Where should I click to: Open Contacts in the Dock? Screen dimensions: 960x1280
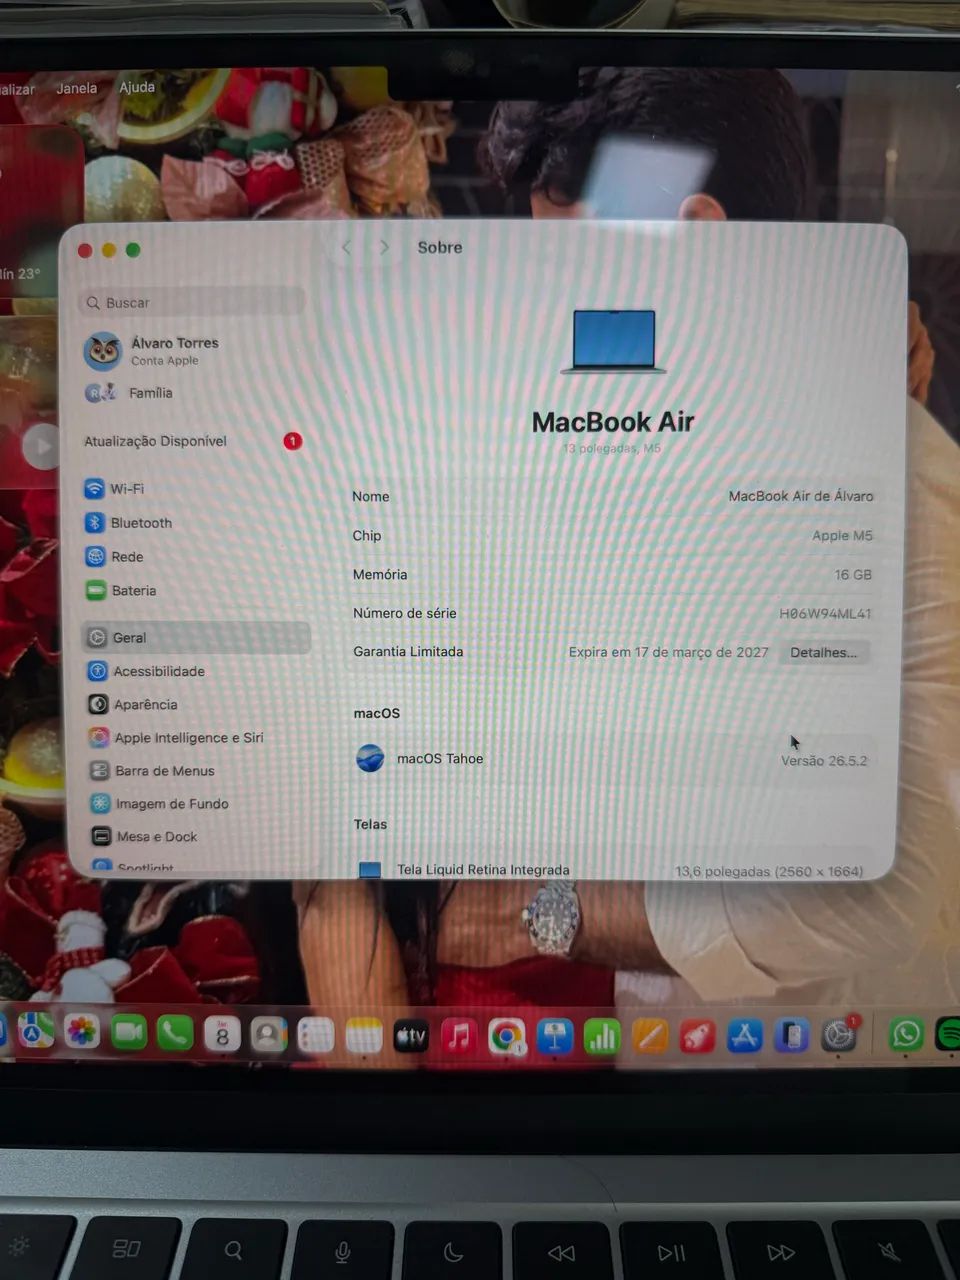tap(269, 1035)
